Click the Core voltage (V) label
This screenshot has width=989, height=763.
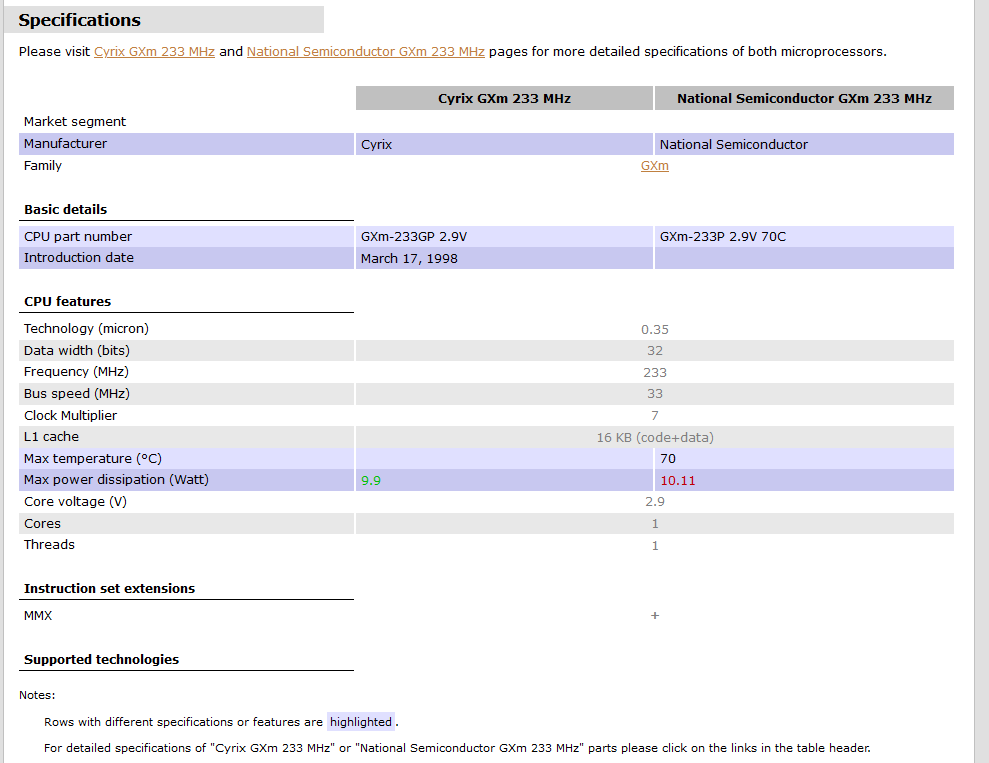(76, 502)
